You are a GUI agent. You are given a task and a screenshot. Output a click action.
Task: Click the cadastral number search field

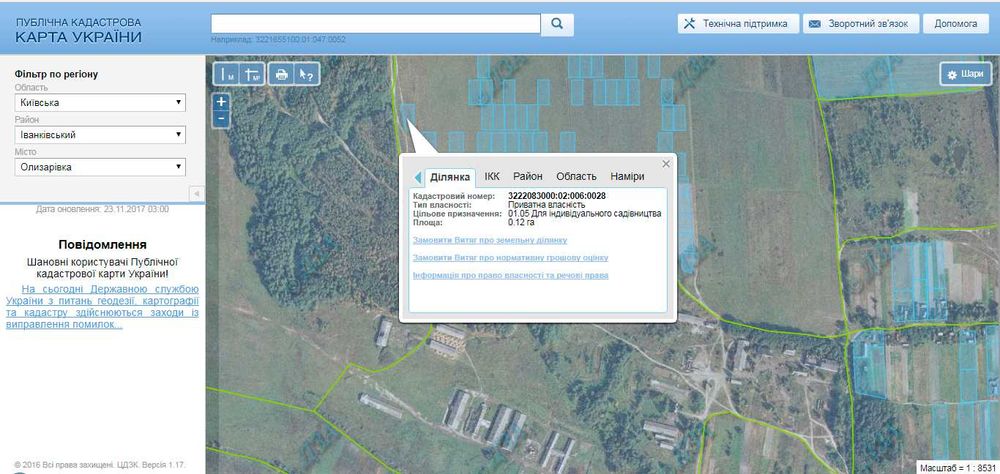[376, 24]
